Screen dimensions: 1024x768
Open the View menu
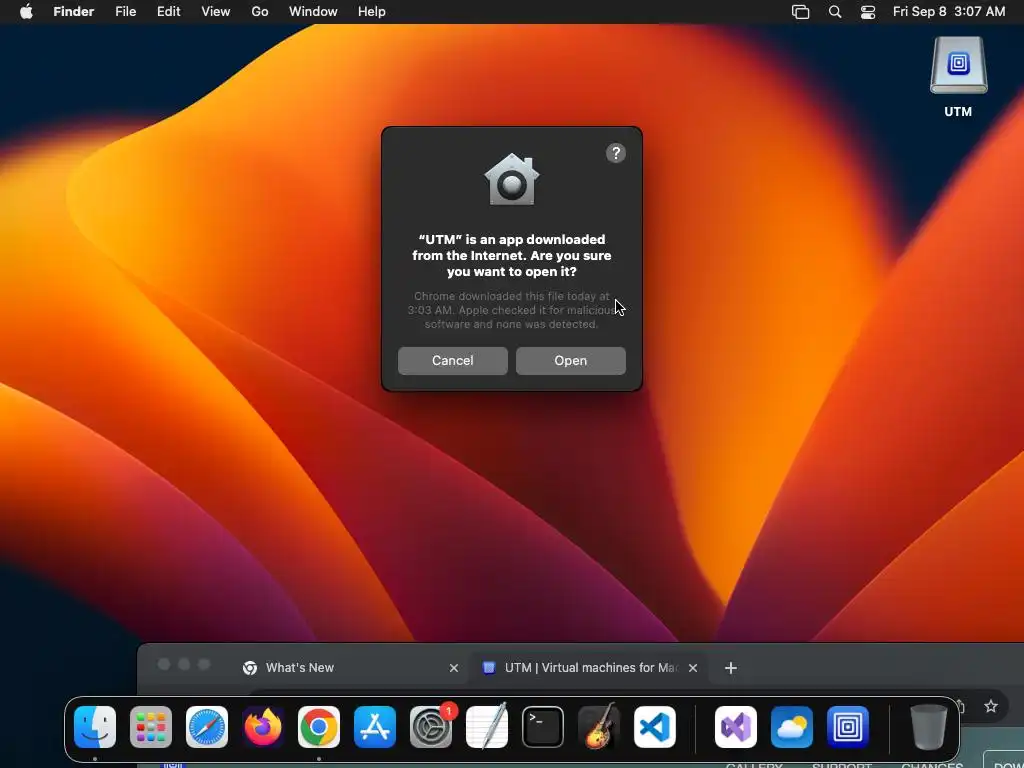point(216,12)
